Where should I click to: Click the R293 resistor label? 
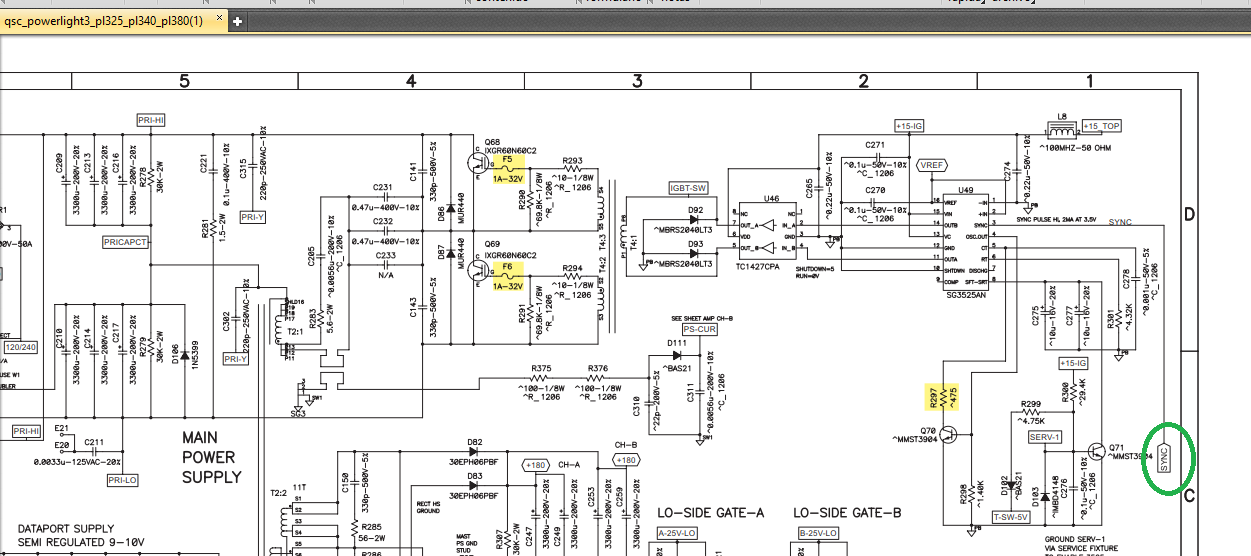(572, 160)
